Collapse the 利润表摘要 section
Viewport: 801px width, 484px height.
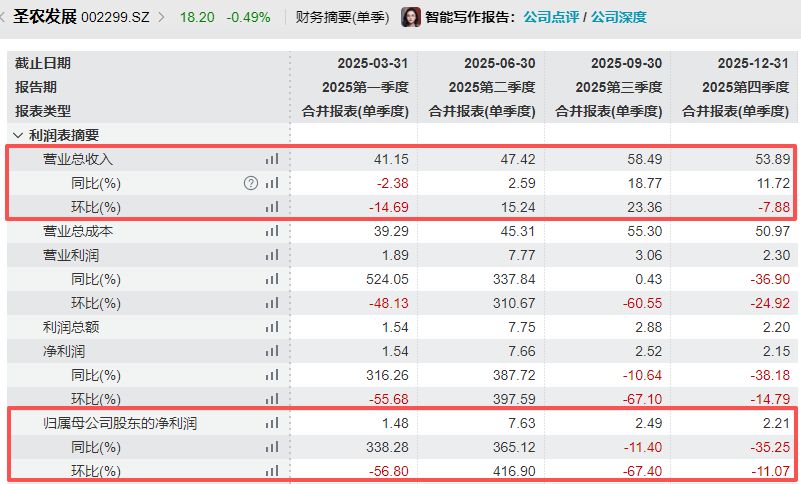[x=17, y=135]
